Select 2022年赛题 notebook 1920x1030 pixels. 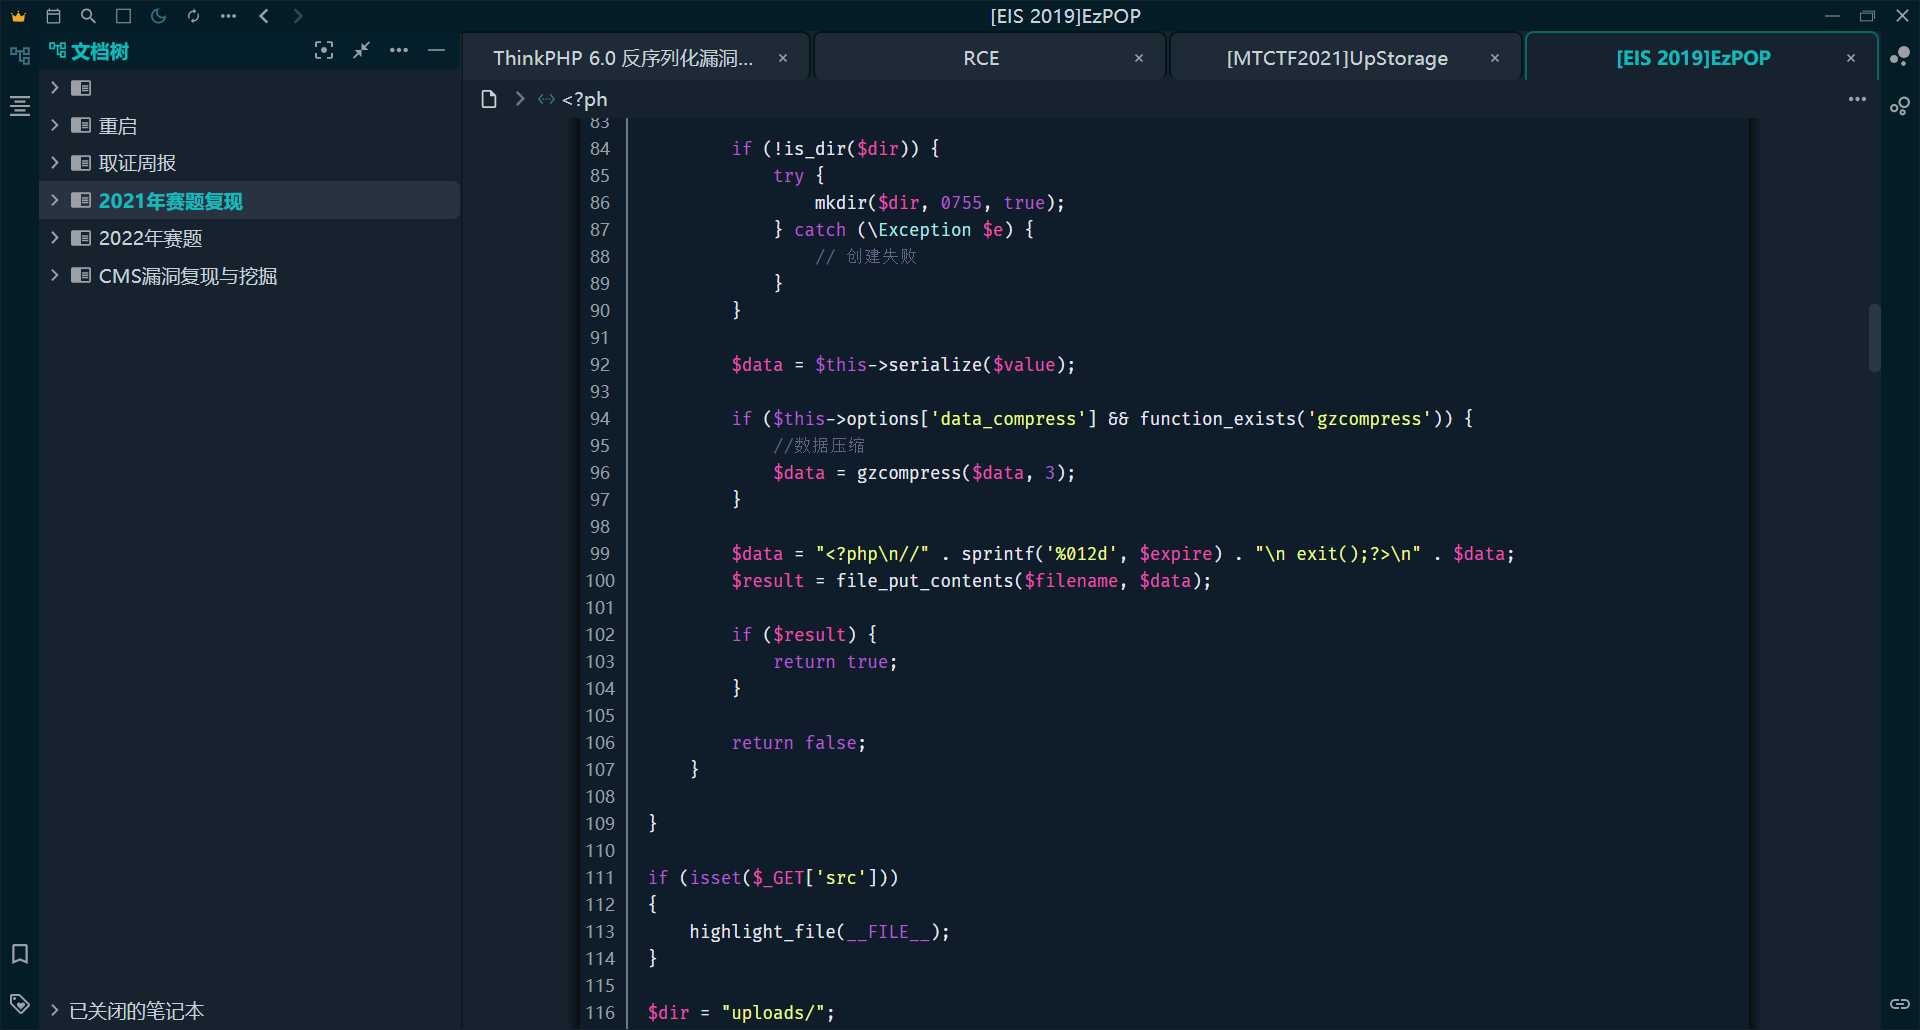pyautogui.click(x=150, y=238)
